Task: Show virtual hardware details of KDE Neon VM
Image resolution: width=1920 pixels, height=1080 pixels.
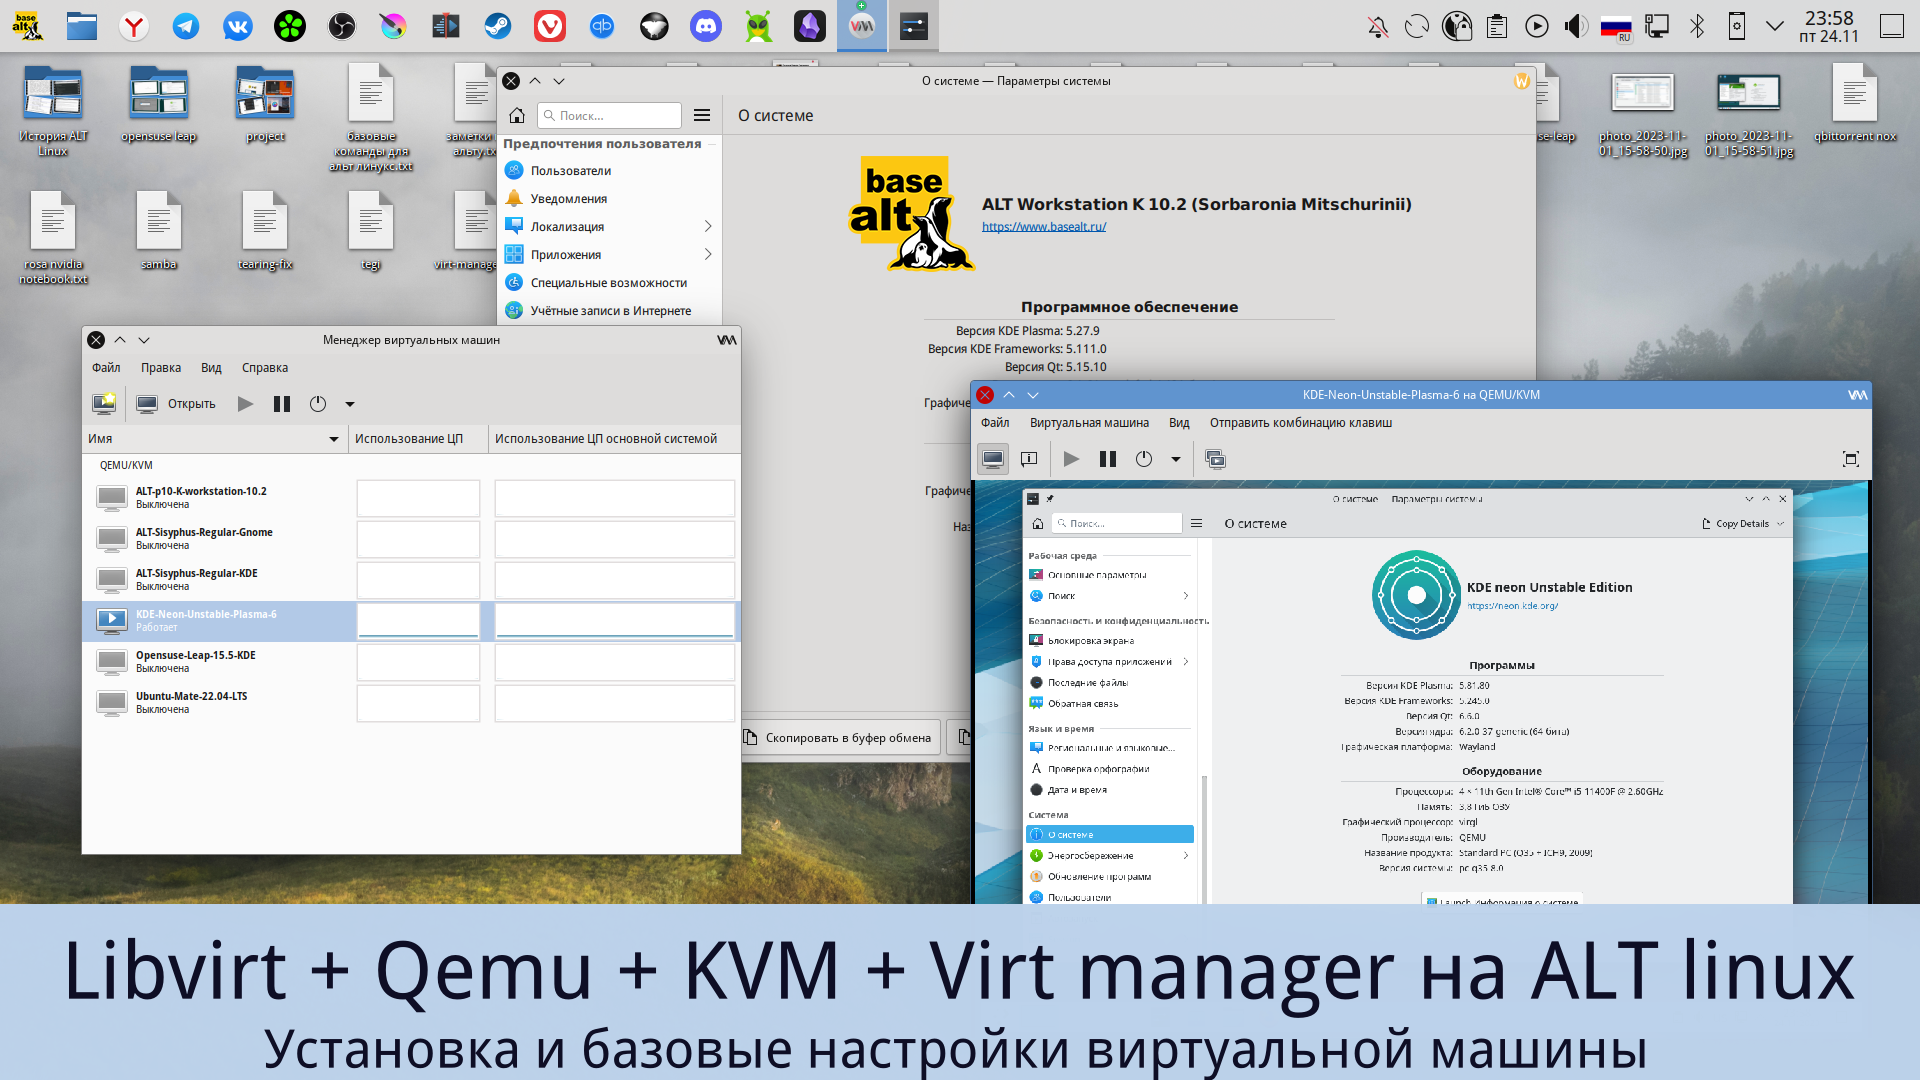Action: (1028, 458)
